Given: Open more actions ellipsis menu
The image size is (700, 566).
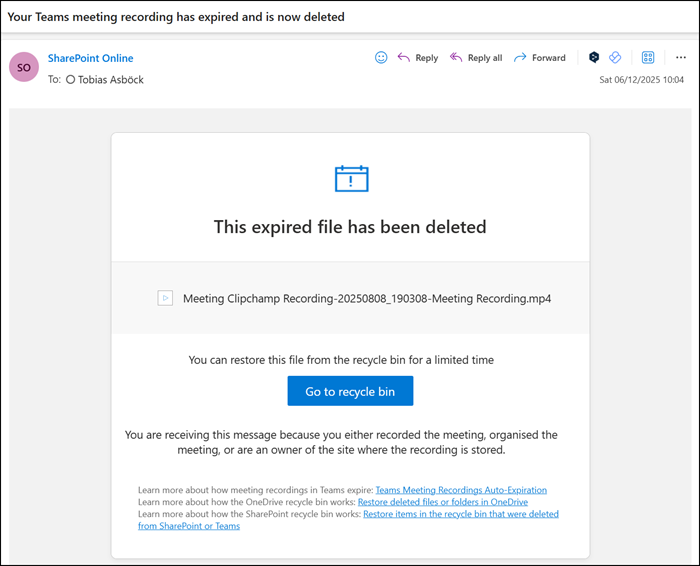Looking at the screenshot, I should 681,58.
